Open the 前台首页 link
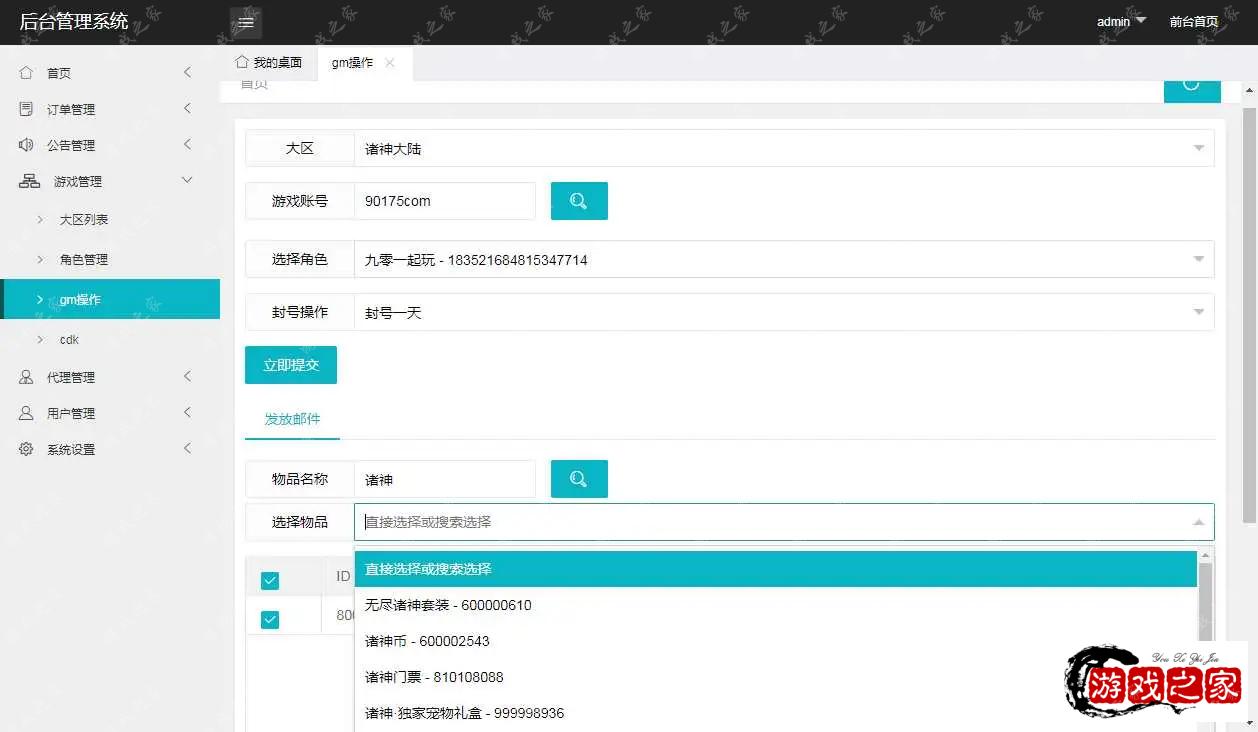Viewport: 1258px width, 732px height. click(1194, 22)
